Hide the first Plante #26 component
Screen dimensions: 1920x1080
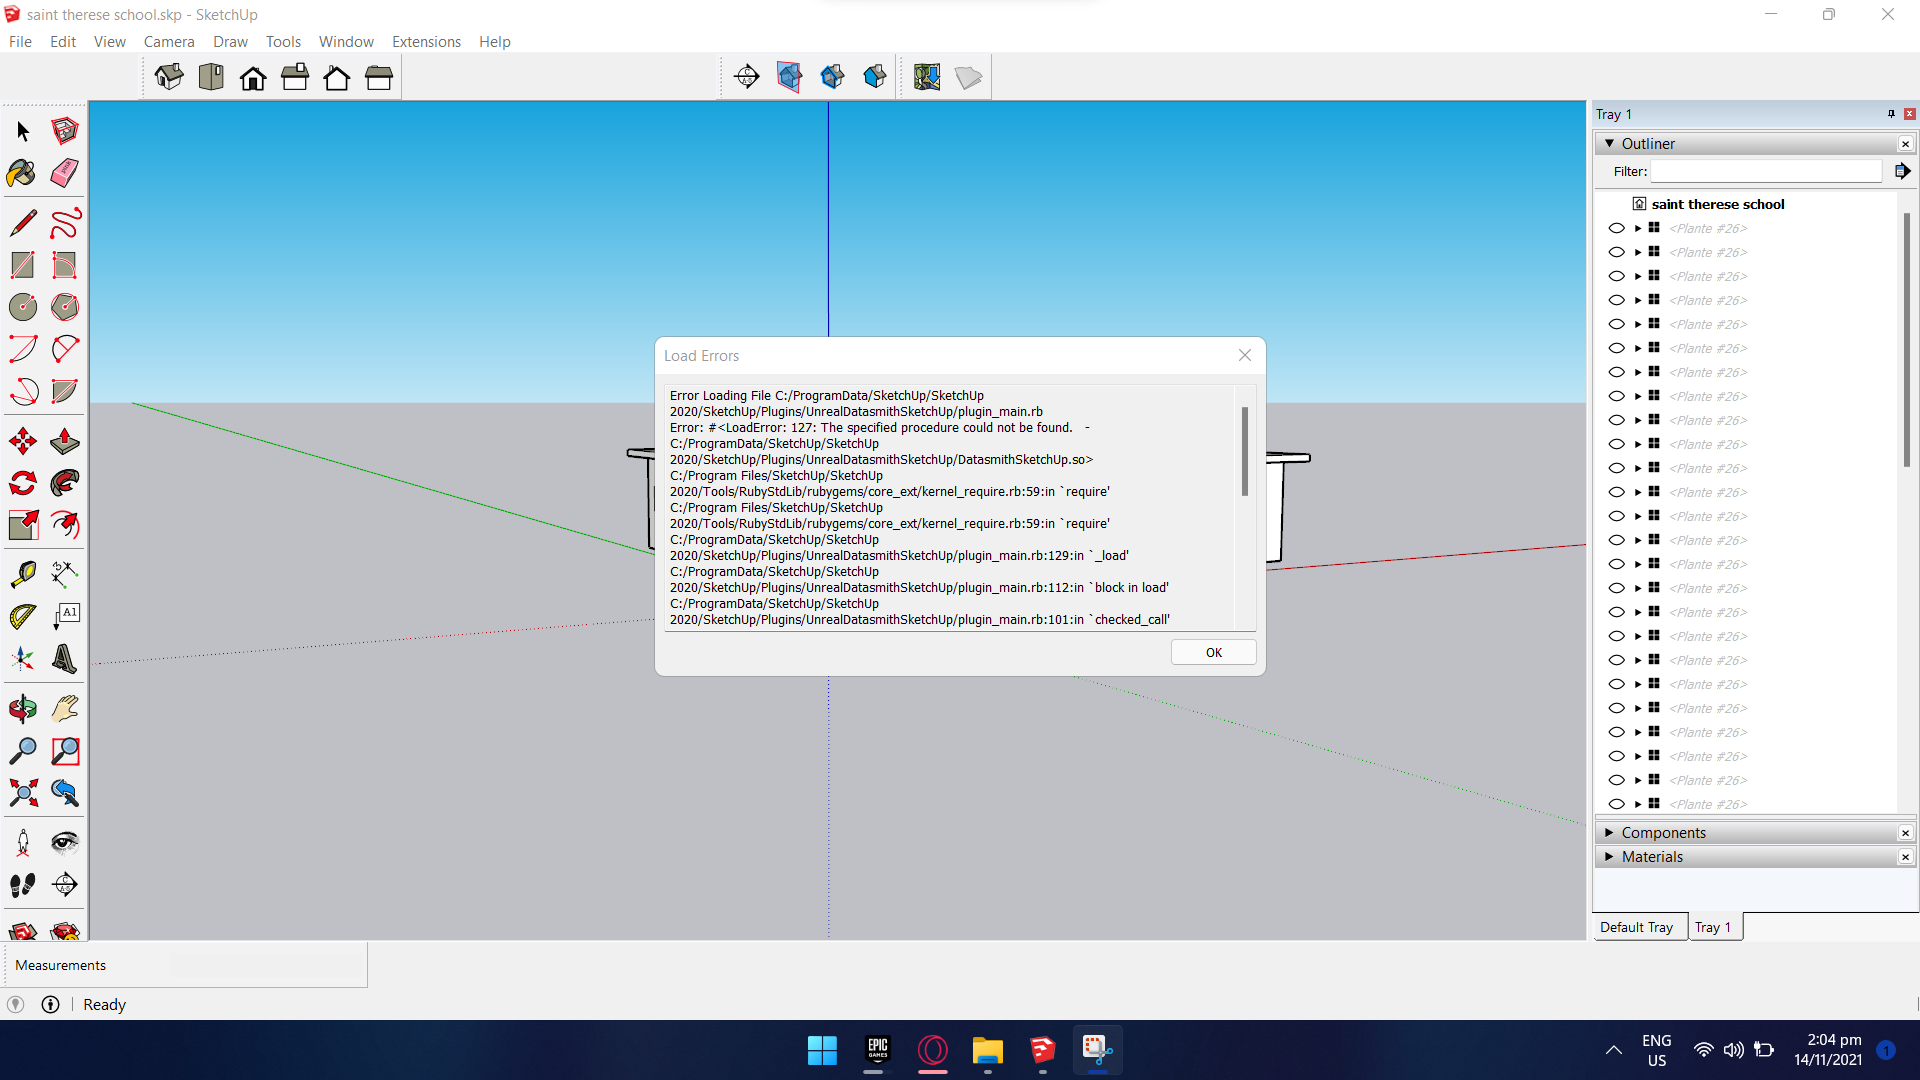(1616, 228)
